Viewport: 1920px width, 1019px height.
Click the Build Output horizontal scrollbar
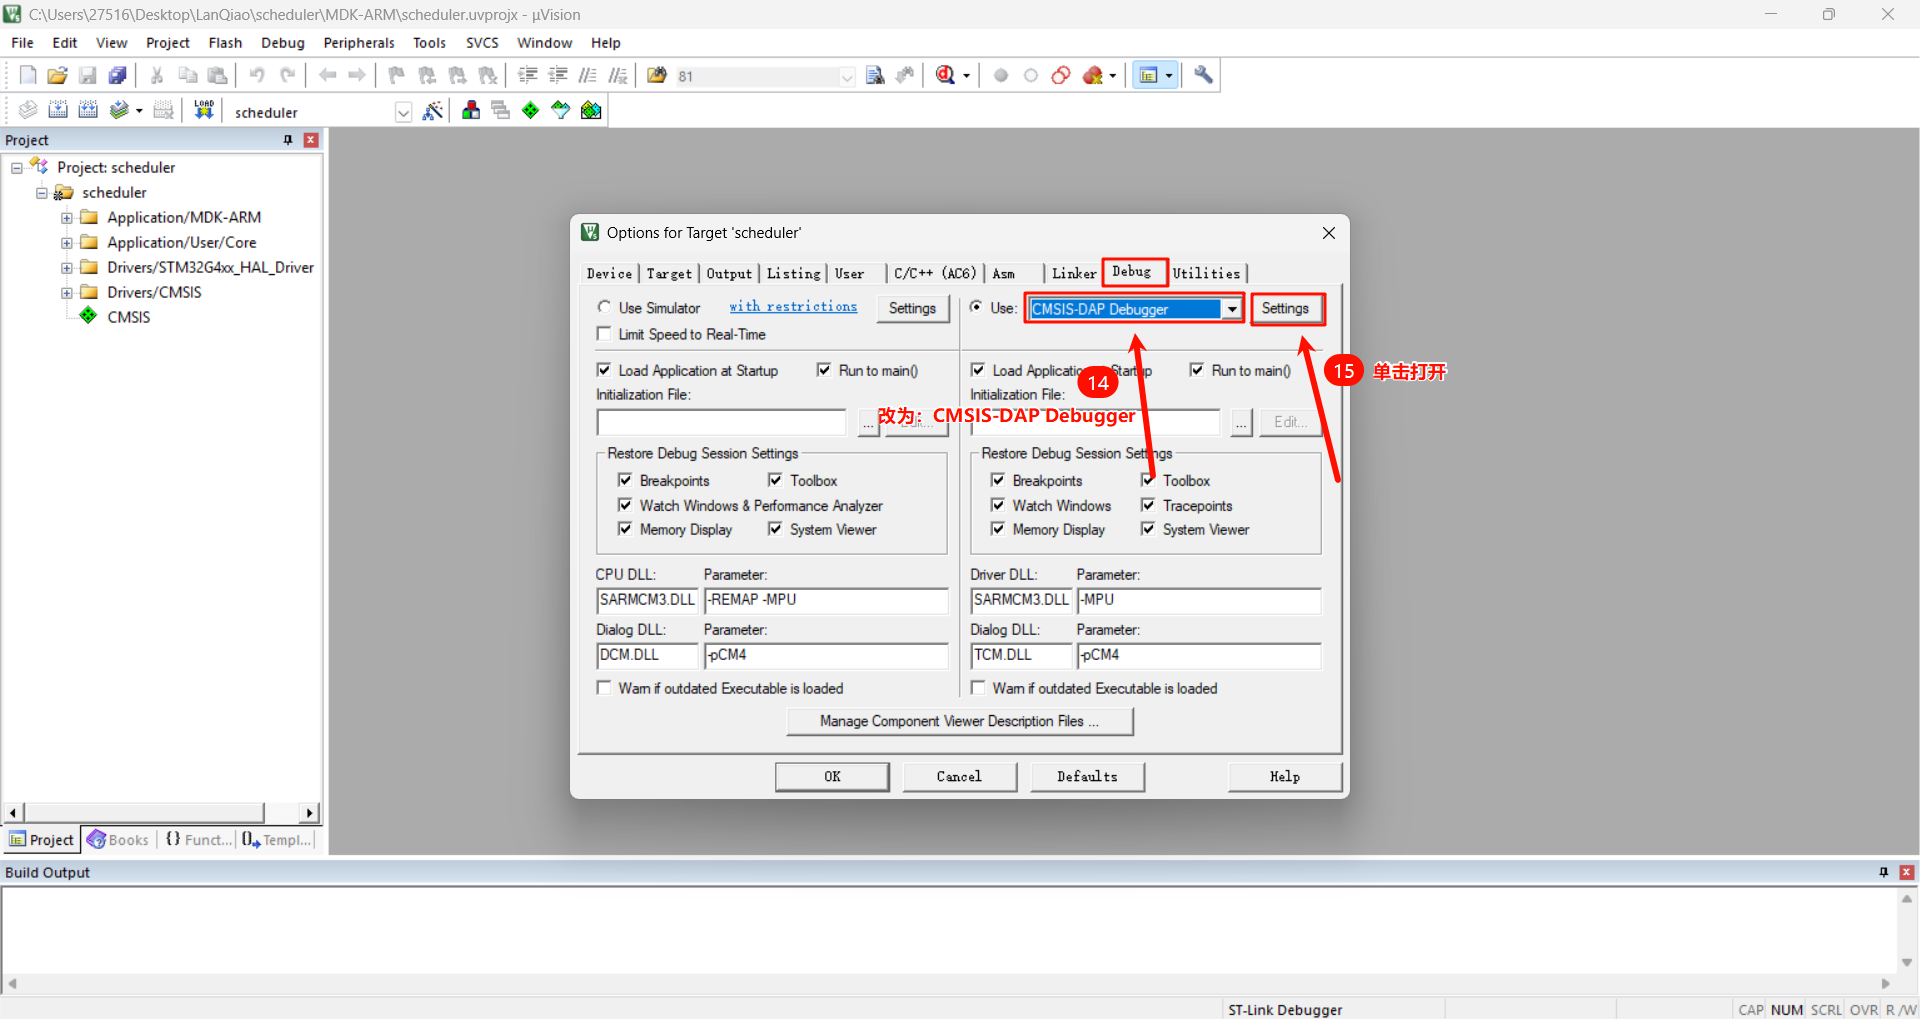[948, 983]
